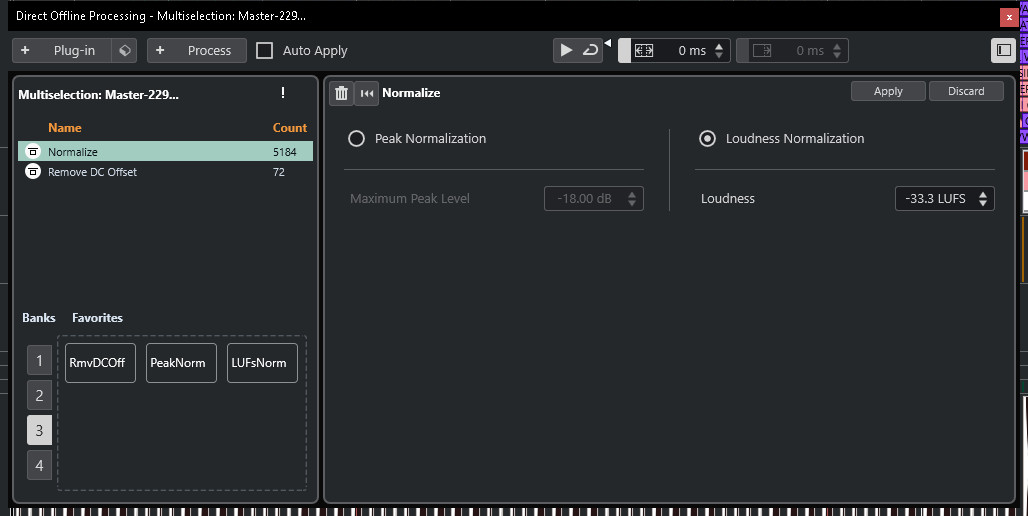The image size is (1028, 516).
Task: Toggle audition loop
Action: [x=590, y=50]
